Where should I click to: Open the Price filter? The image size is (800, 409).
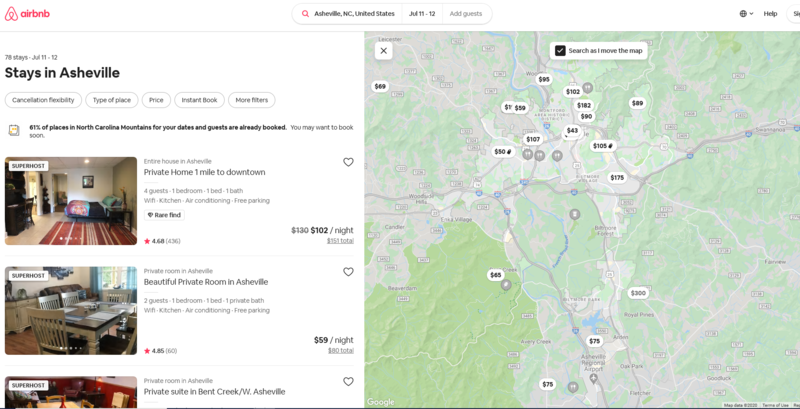(156, 100)
